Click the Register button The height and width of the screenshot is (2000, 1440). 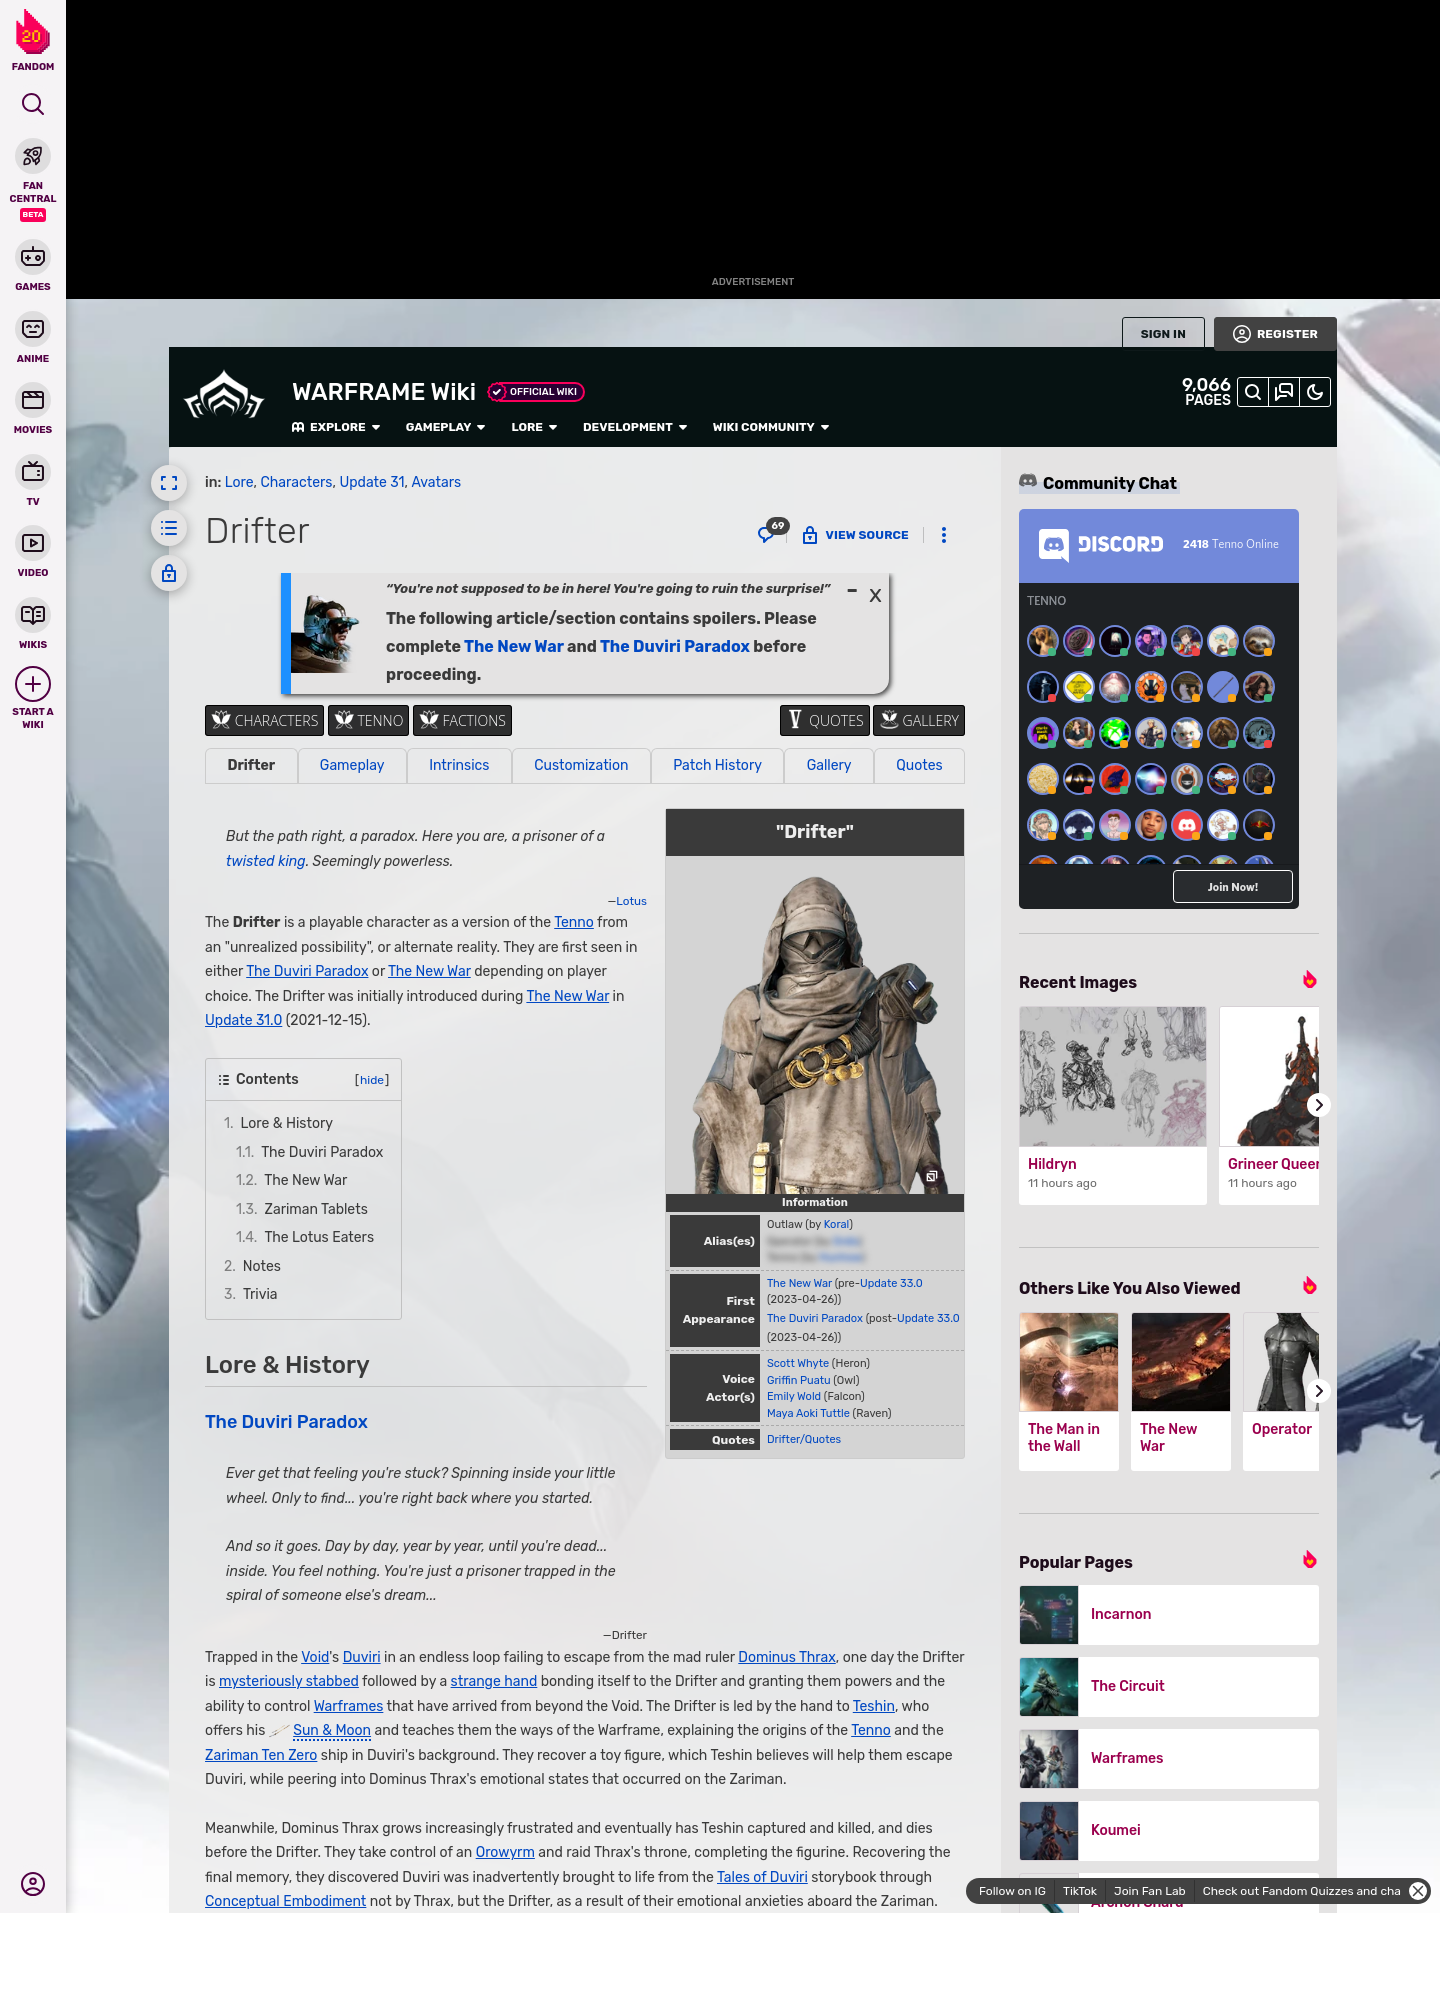(x=1275, y=334)
